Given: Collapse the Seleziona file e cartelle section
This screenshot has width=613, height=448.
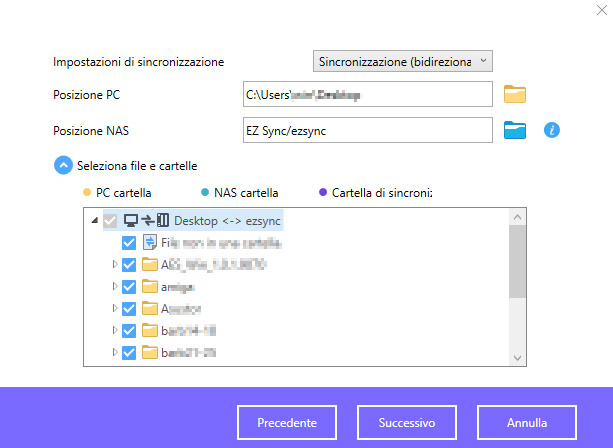Looking at the screenshot, I should point(62,165).
